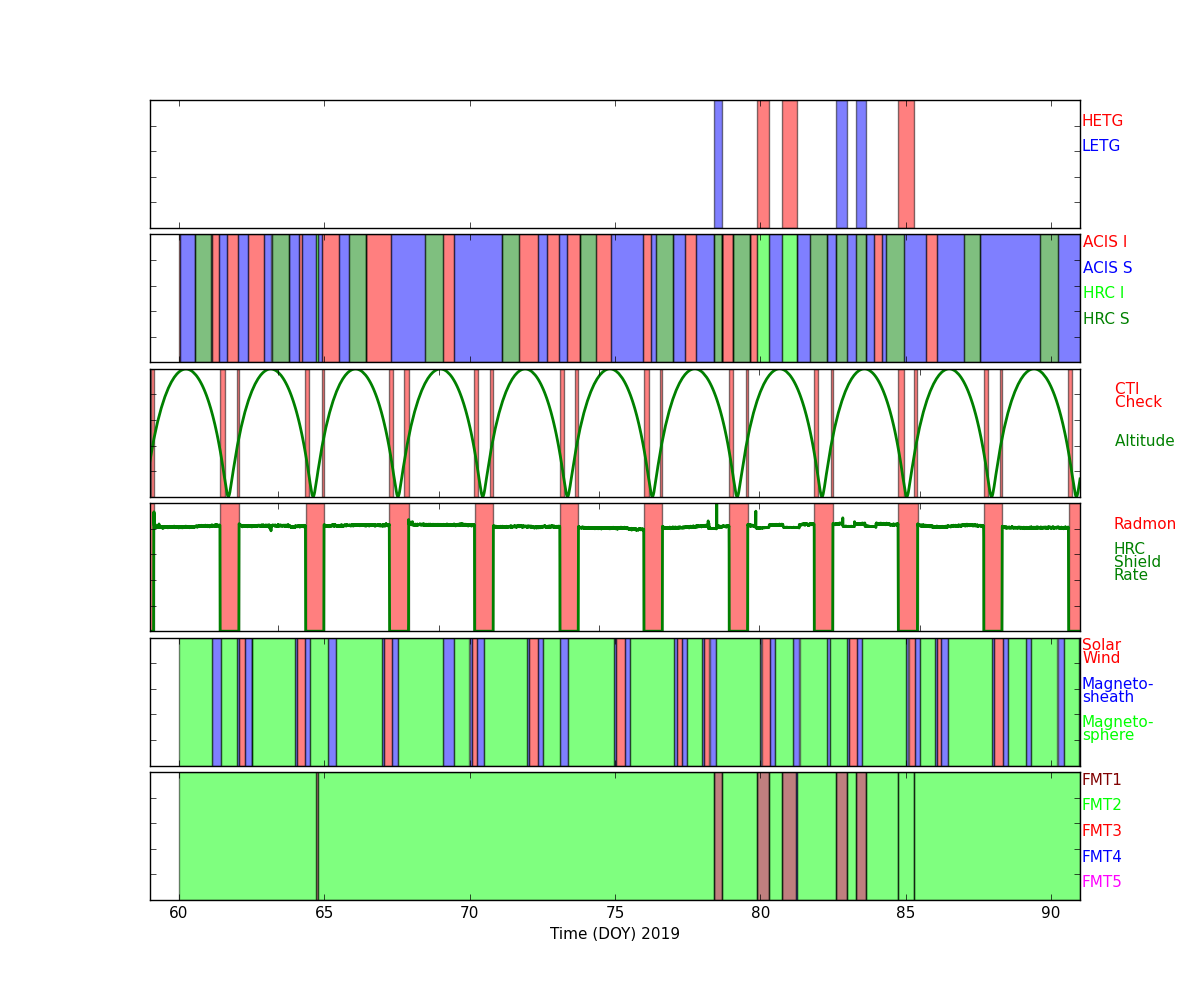
Task: Click the 75 tick label on x-axis
Action: click(x=615, y=912)
